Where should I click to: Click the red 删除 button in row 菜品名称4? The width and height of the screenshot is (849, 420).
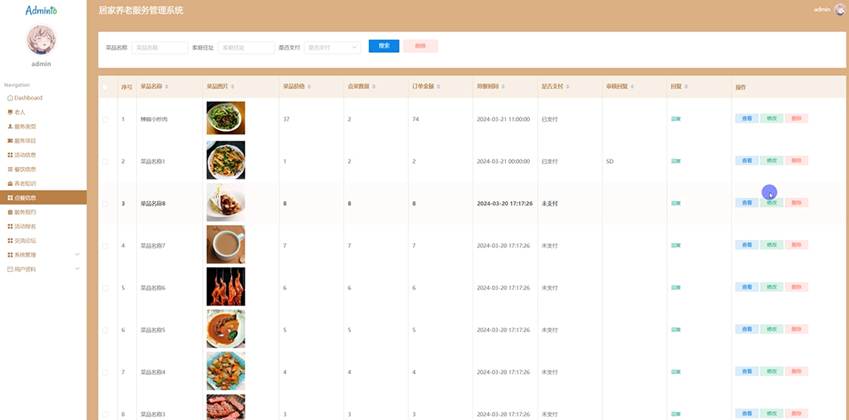(x=796, y=372)
